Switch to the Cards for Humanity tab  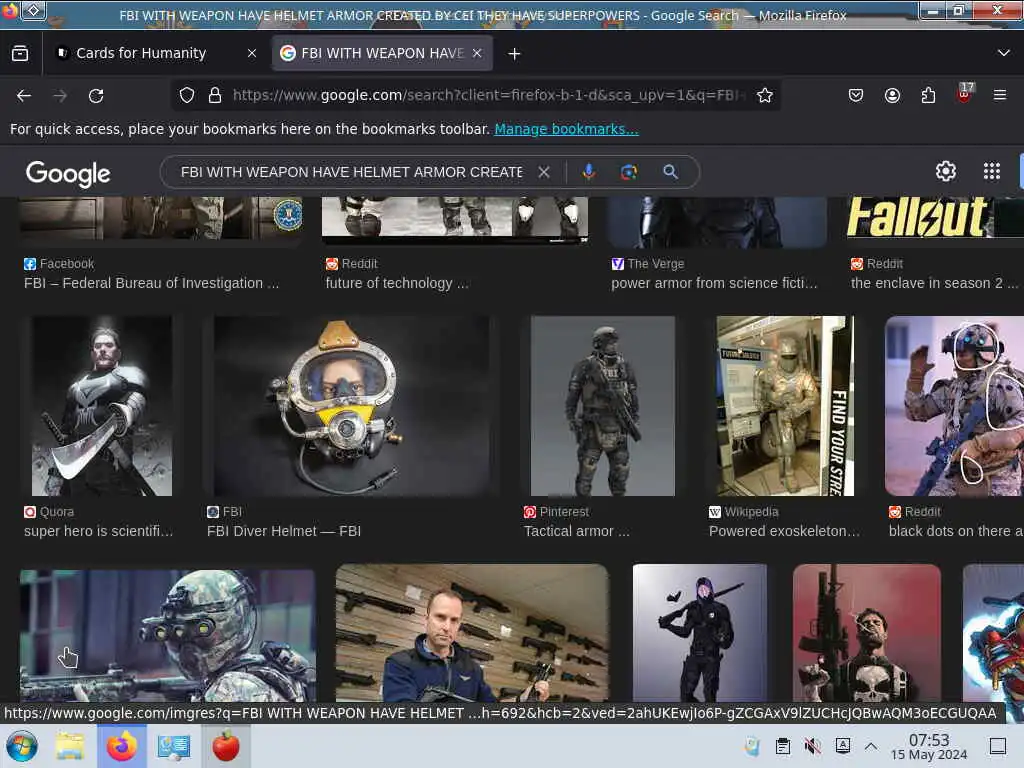pos(142,53)
